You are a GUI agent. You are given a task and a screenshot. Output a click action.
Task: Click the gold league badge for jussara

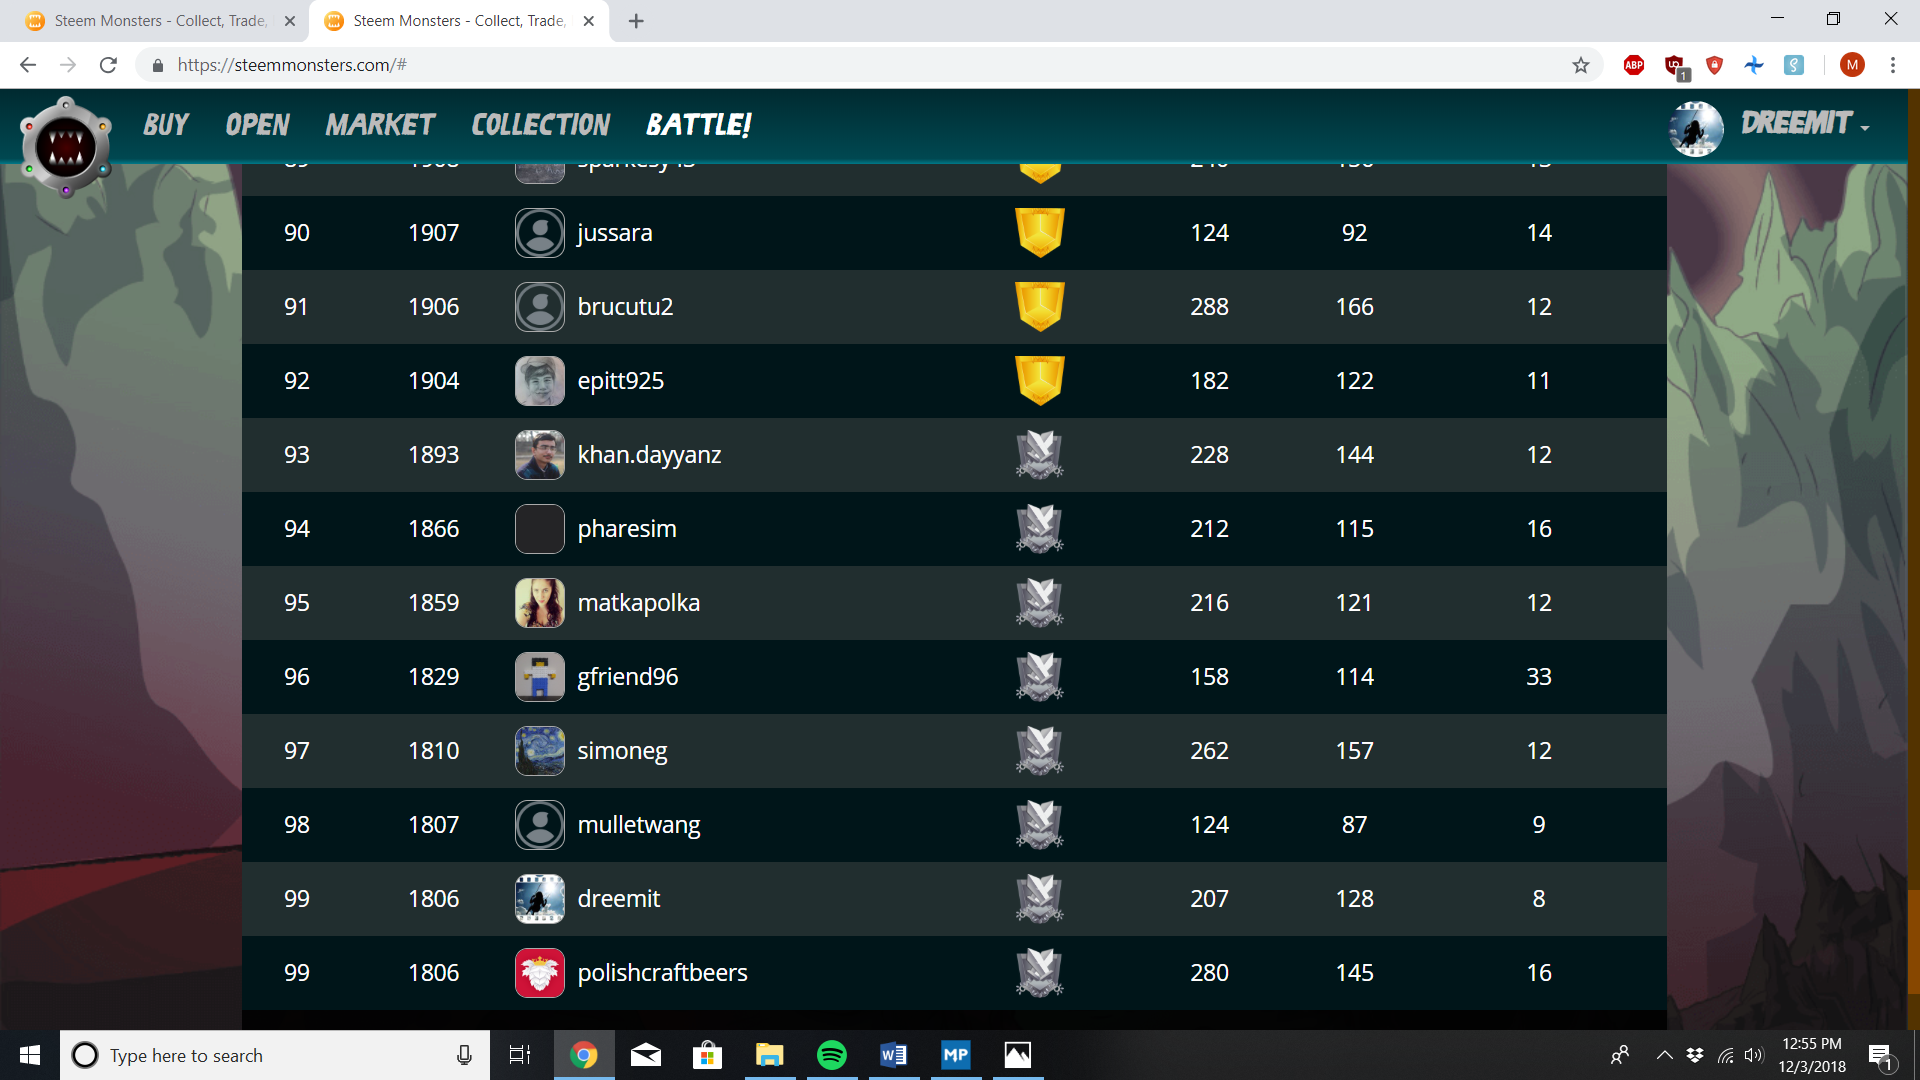pos(1040,232)
